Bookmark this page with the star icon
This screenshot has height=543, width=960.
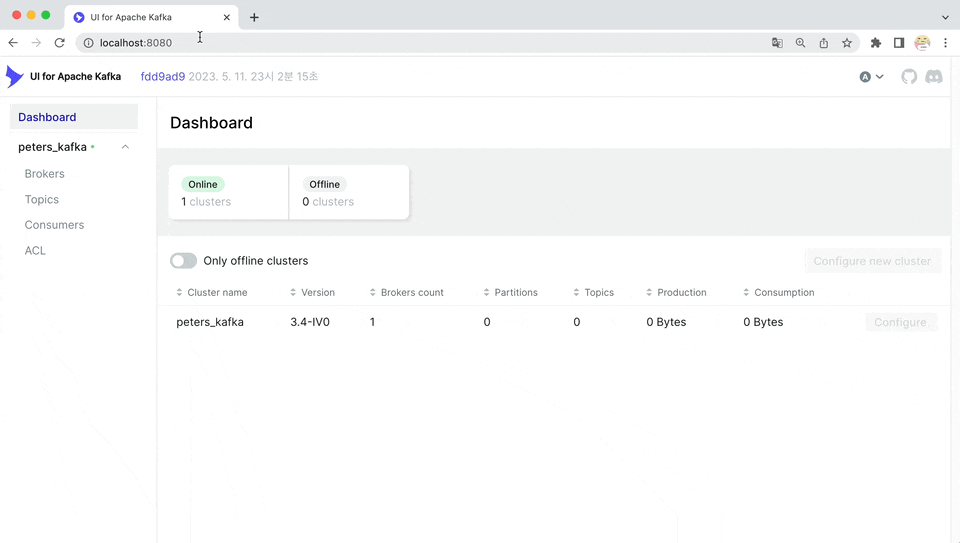tap(847, 43)
